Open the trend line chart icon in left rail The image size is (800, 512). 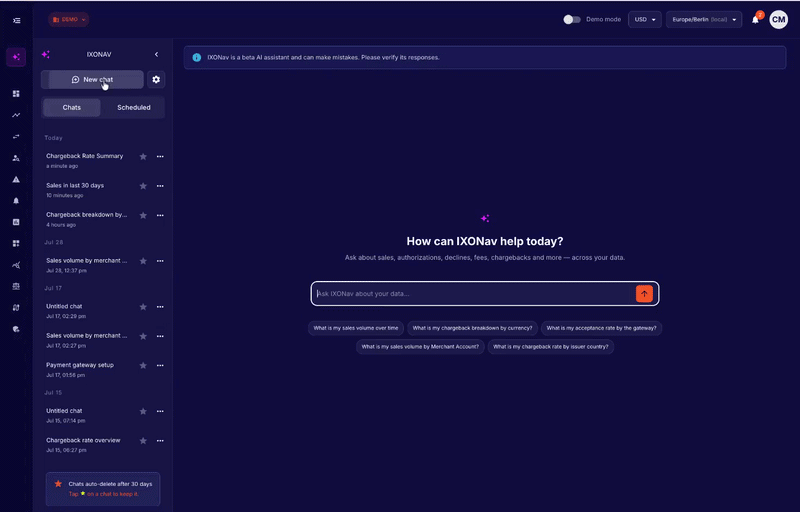click(16, 115)
